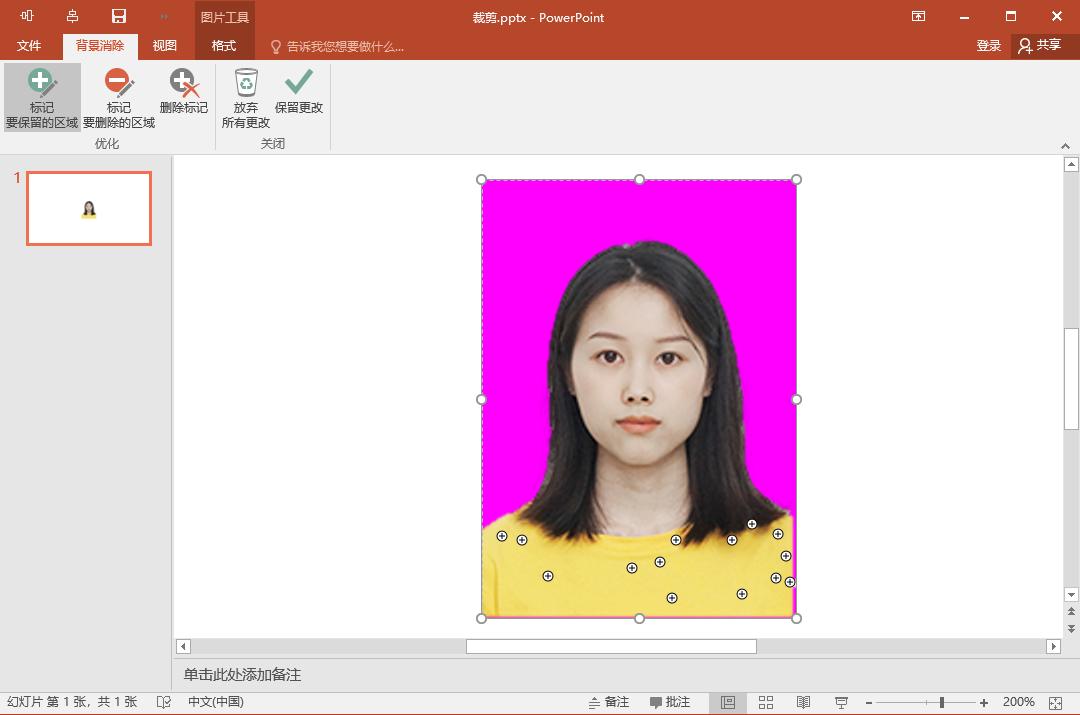Select the 标记要保留的区域 tool
Screen dimensions: 1080x715
40,96
